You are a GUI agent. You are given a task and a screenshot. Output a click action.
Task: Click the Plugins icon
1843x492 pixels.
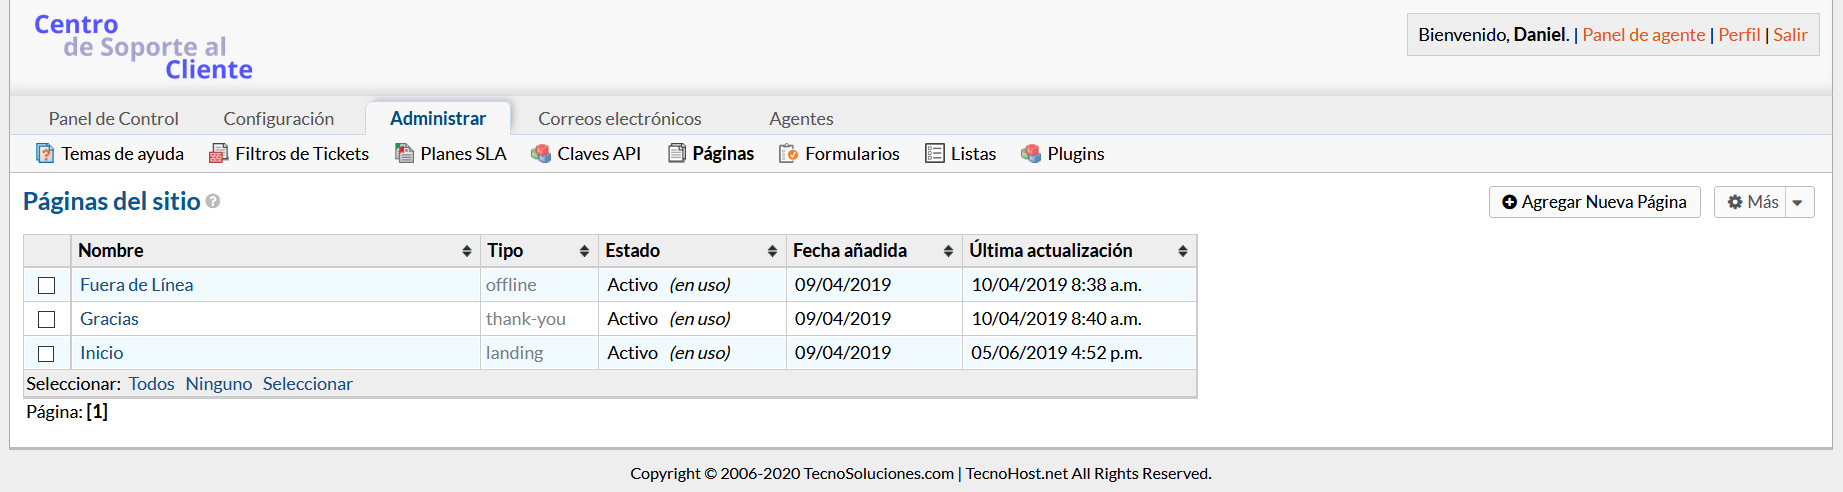tap(1031, 153)
